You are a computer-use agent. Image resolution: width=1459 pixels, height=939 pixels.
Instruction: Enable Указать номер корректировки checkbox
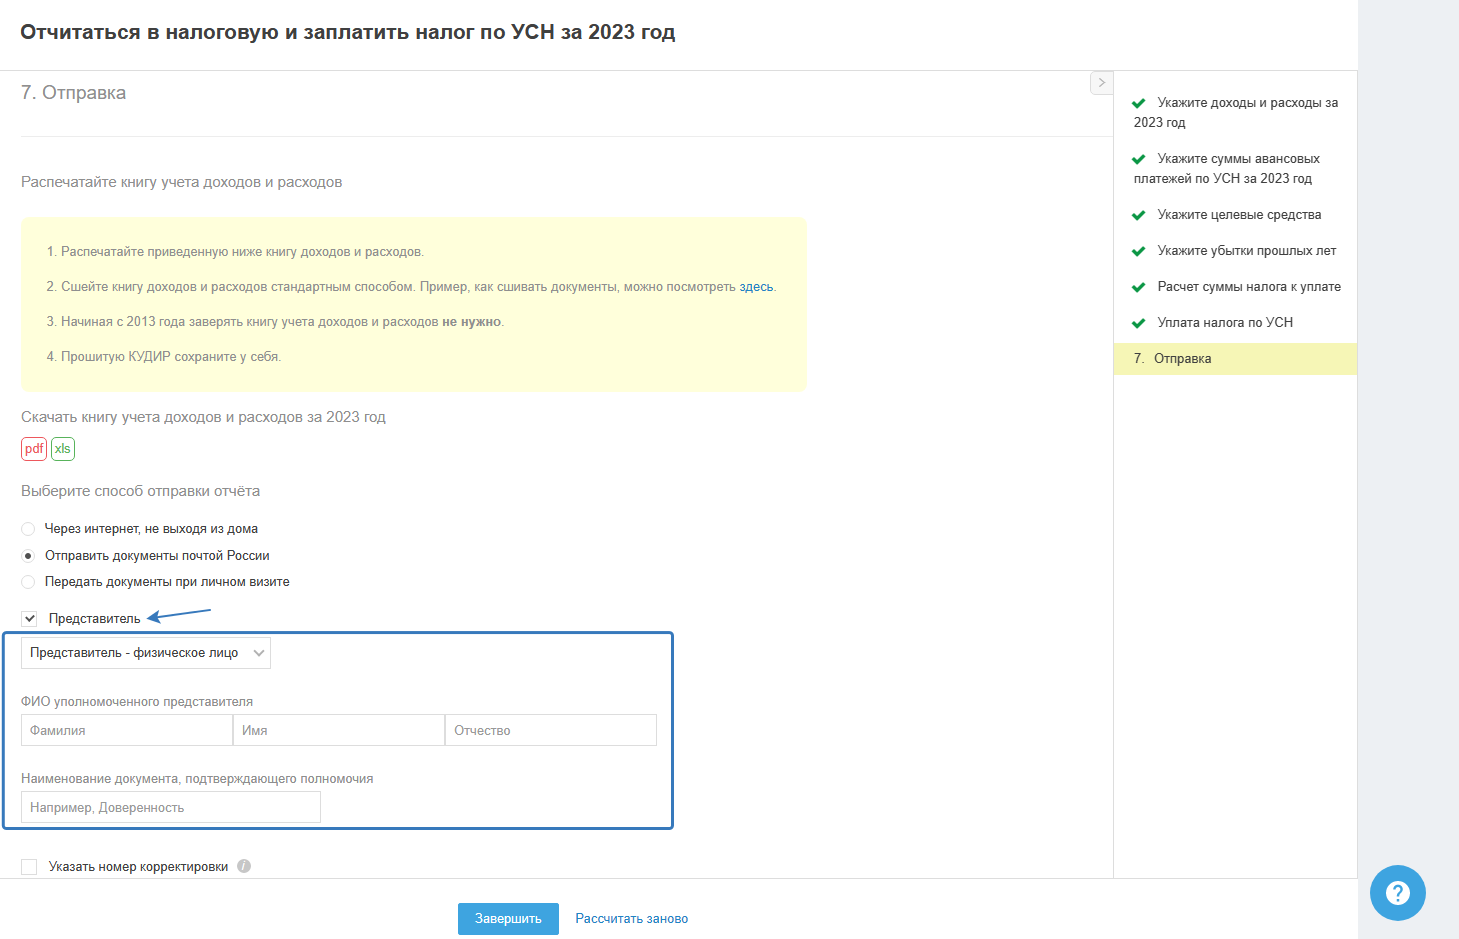[30, 867]
